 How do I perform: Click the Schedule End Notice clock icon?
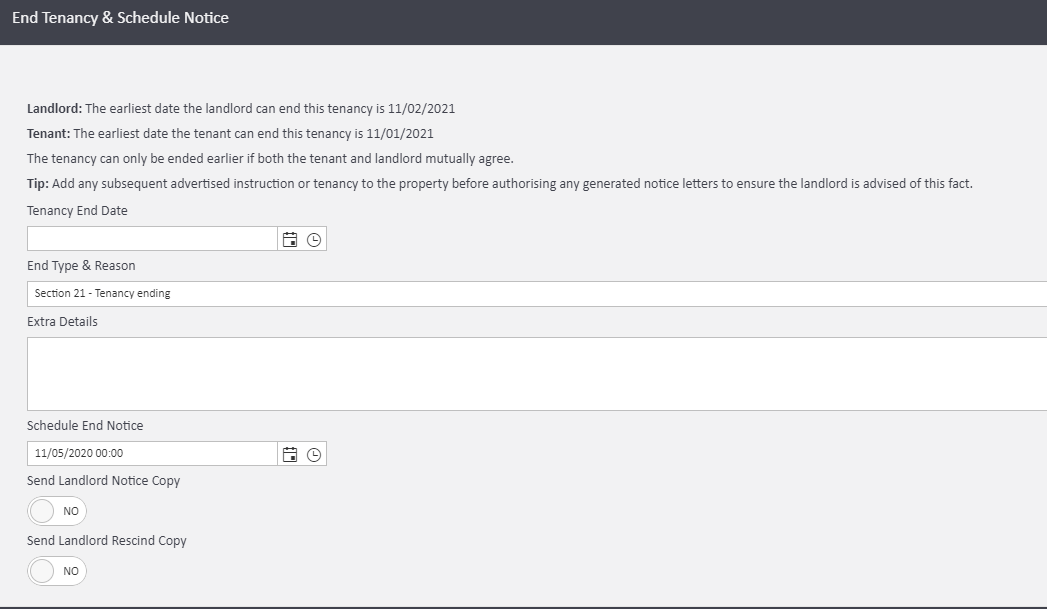(314, 455)
